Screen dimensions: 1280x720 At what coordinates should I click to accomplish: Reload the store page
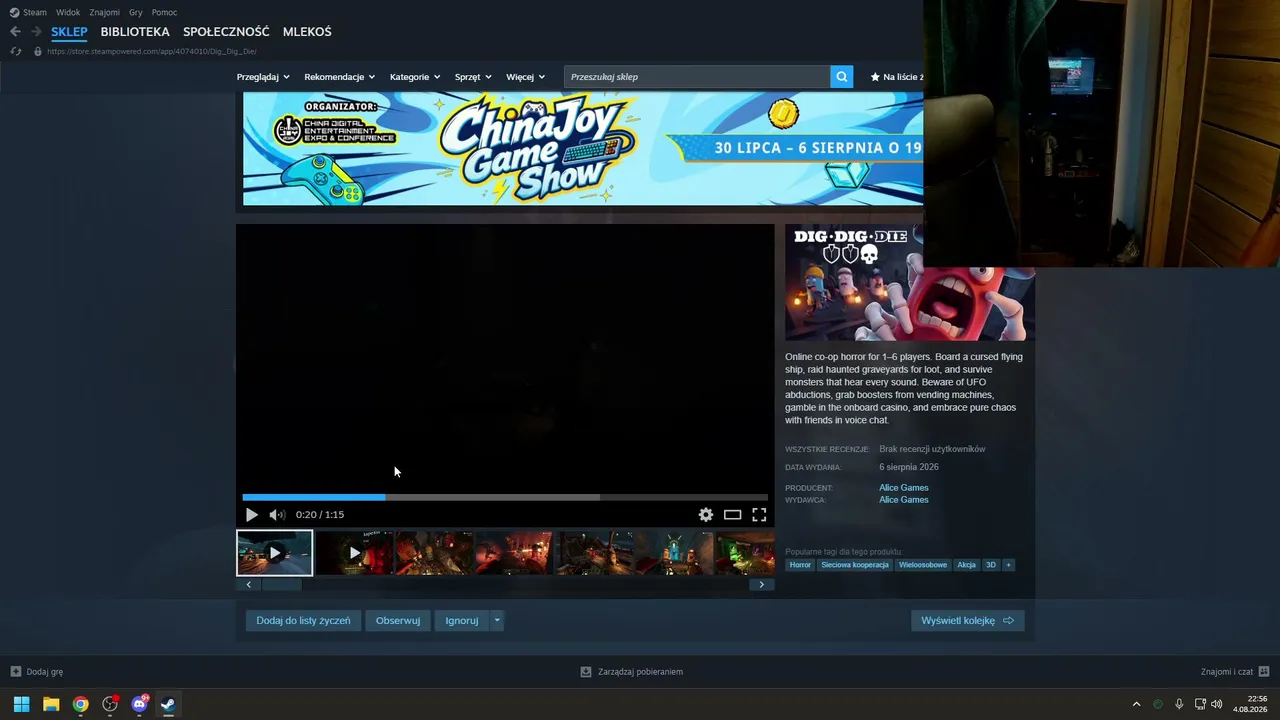click(15, 51)
